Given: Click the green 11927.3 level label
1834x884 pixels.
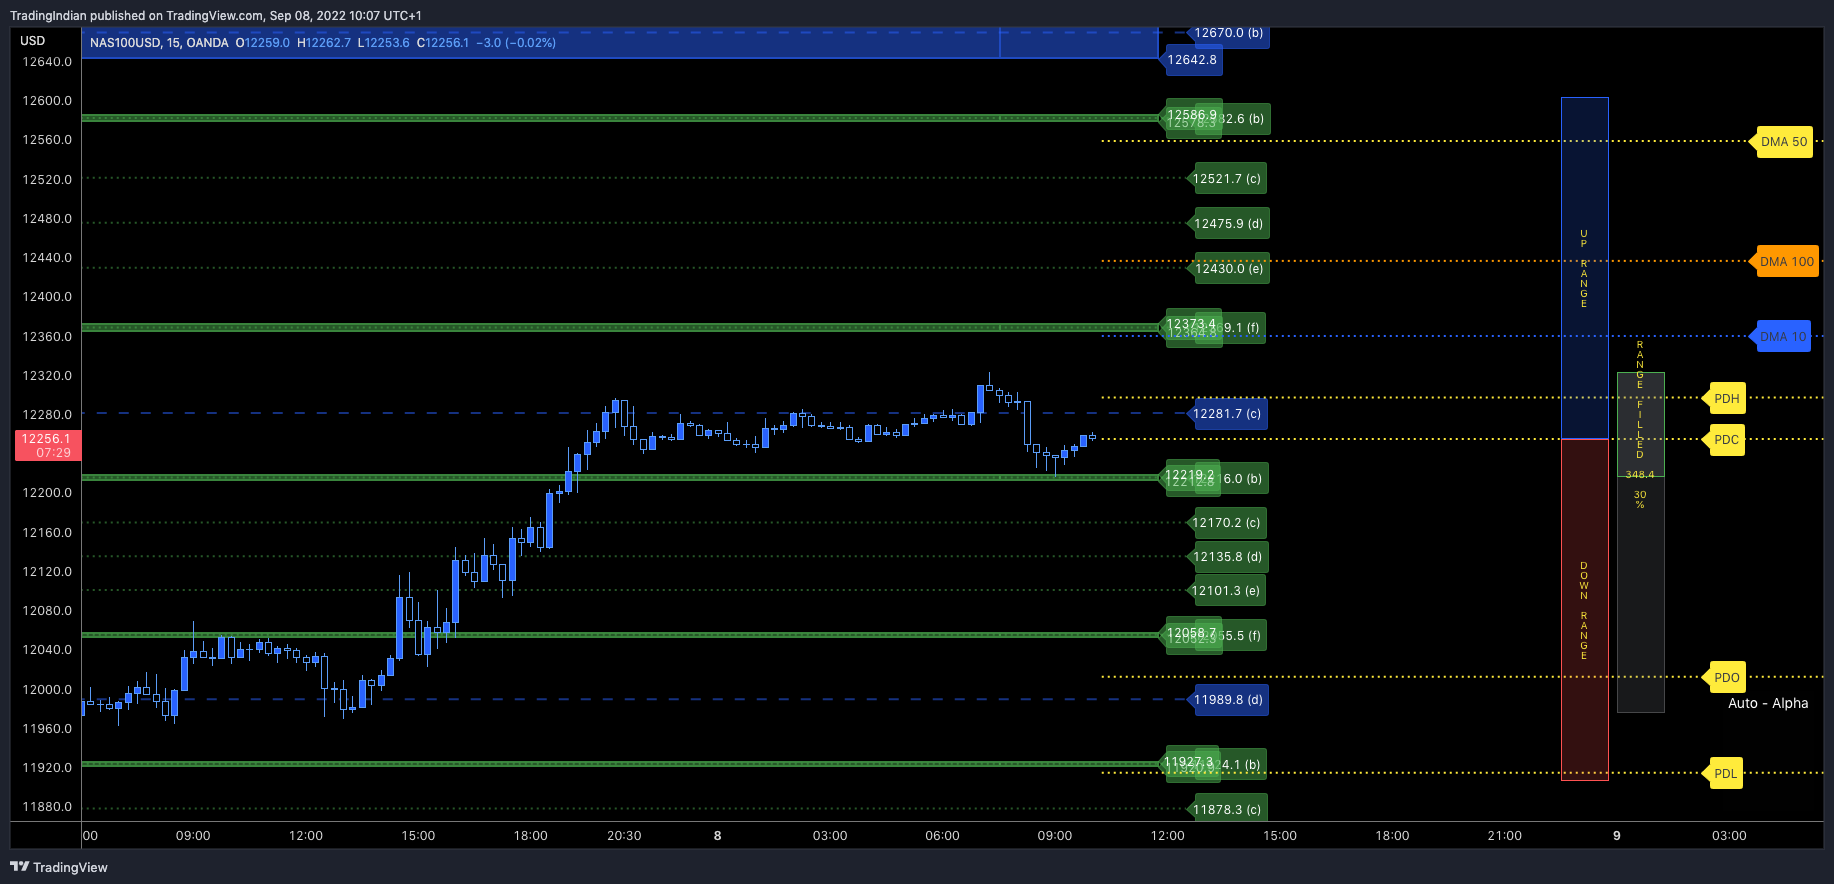Looking at the screenshot, I should pos(1190,763).
